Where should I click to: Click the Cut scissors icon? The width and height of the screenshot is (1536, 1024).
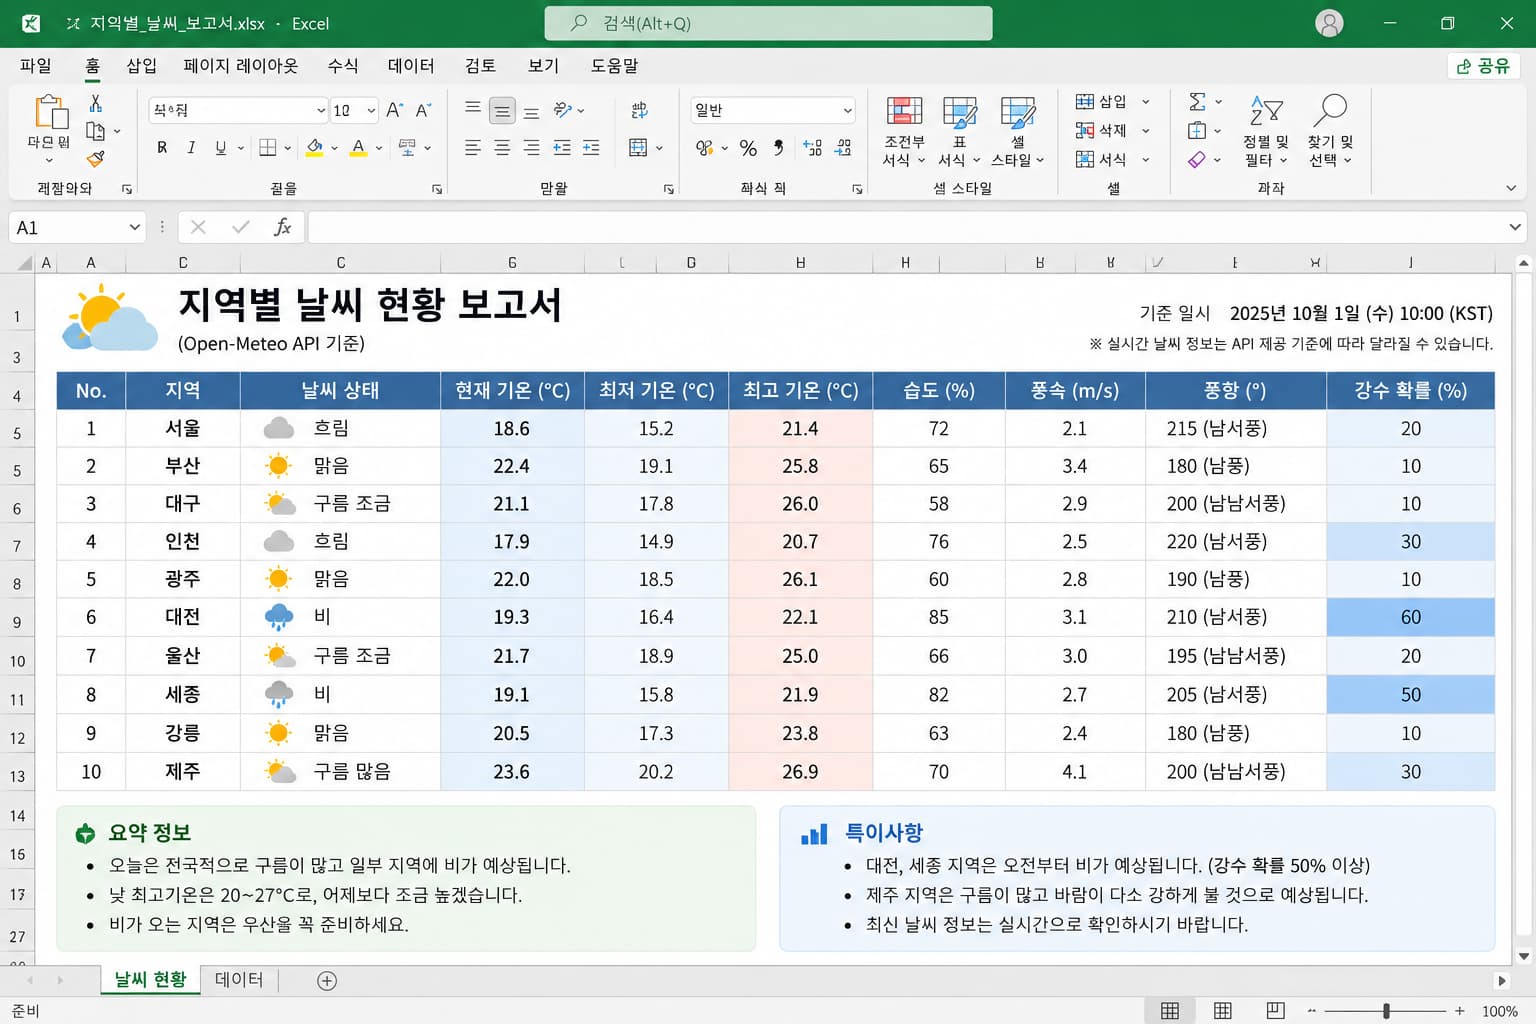coord(96,103)
